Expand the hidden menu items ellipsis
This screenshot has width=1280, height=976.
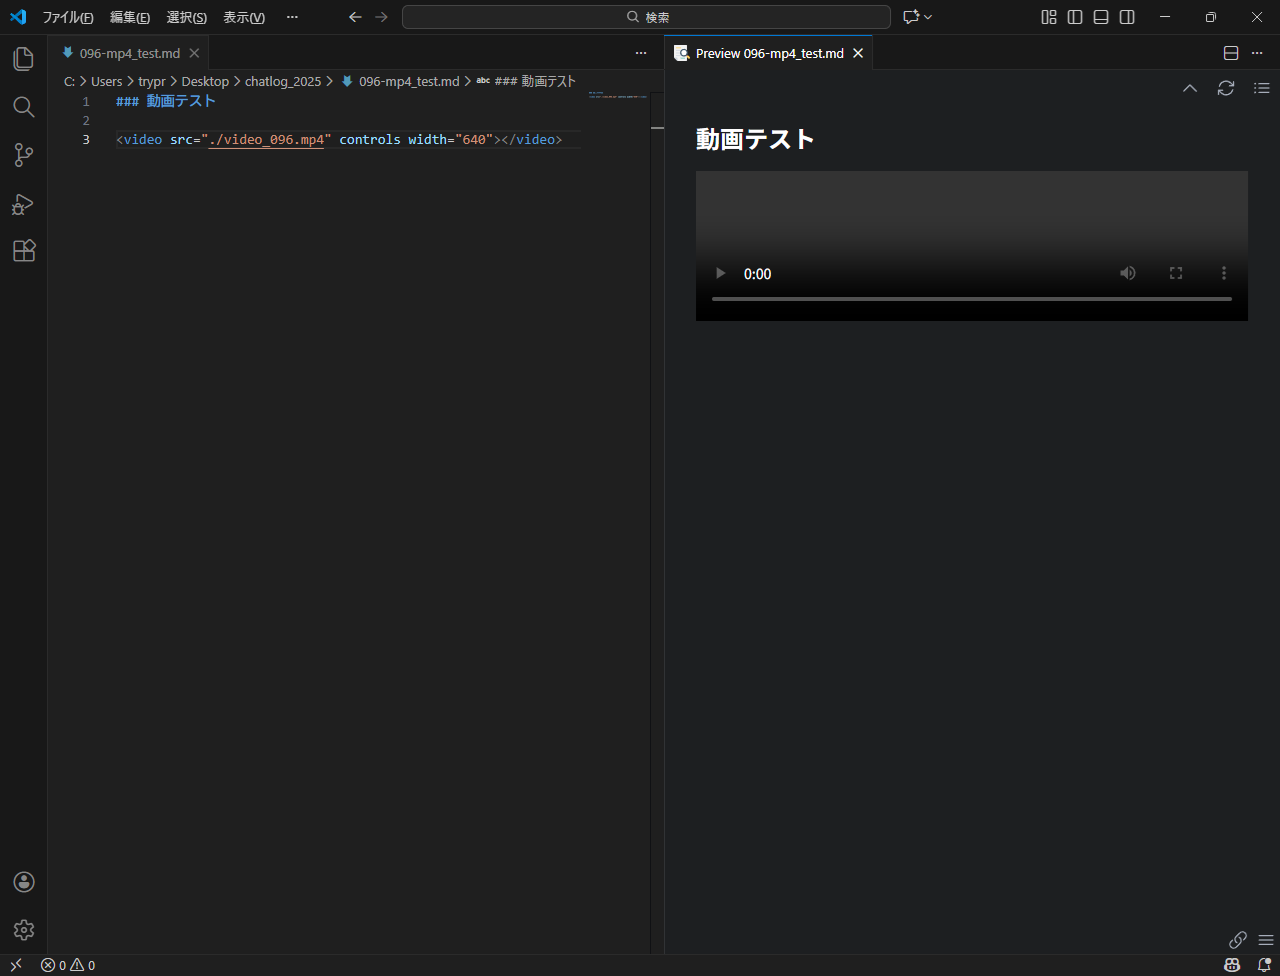292,17
